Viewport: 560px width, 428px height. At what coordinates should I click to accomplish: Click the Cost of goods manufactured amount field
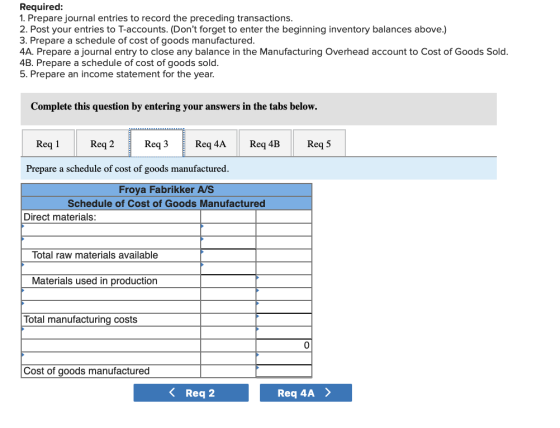284,371
